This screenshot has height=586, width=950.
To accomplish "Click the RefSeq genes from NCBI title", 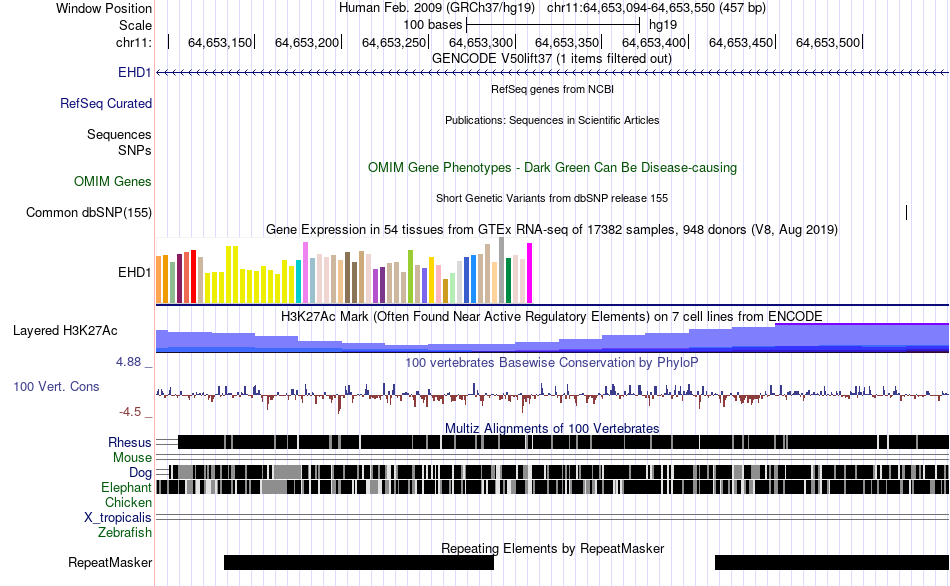I will (x=553, y=89).
